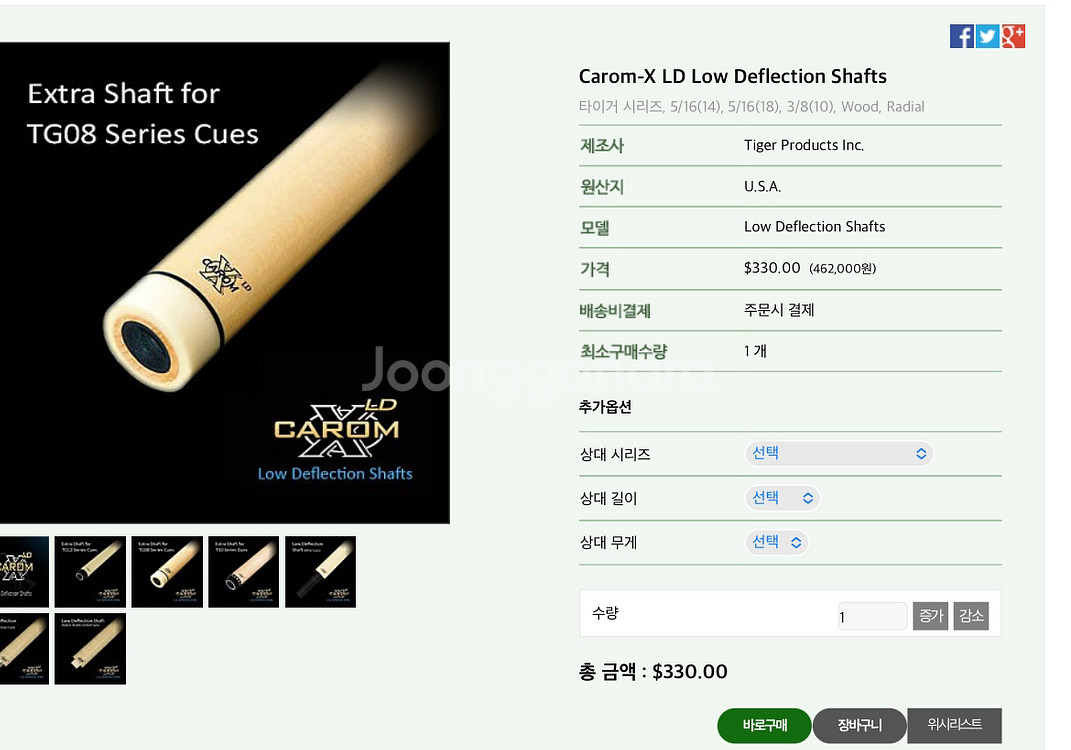Click the 수량 quantity input field
Viewport: 1071px width, 750px height.
(x=872, y=616)
